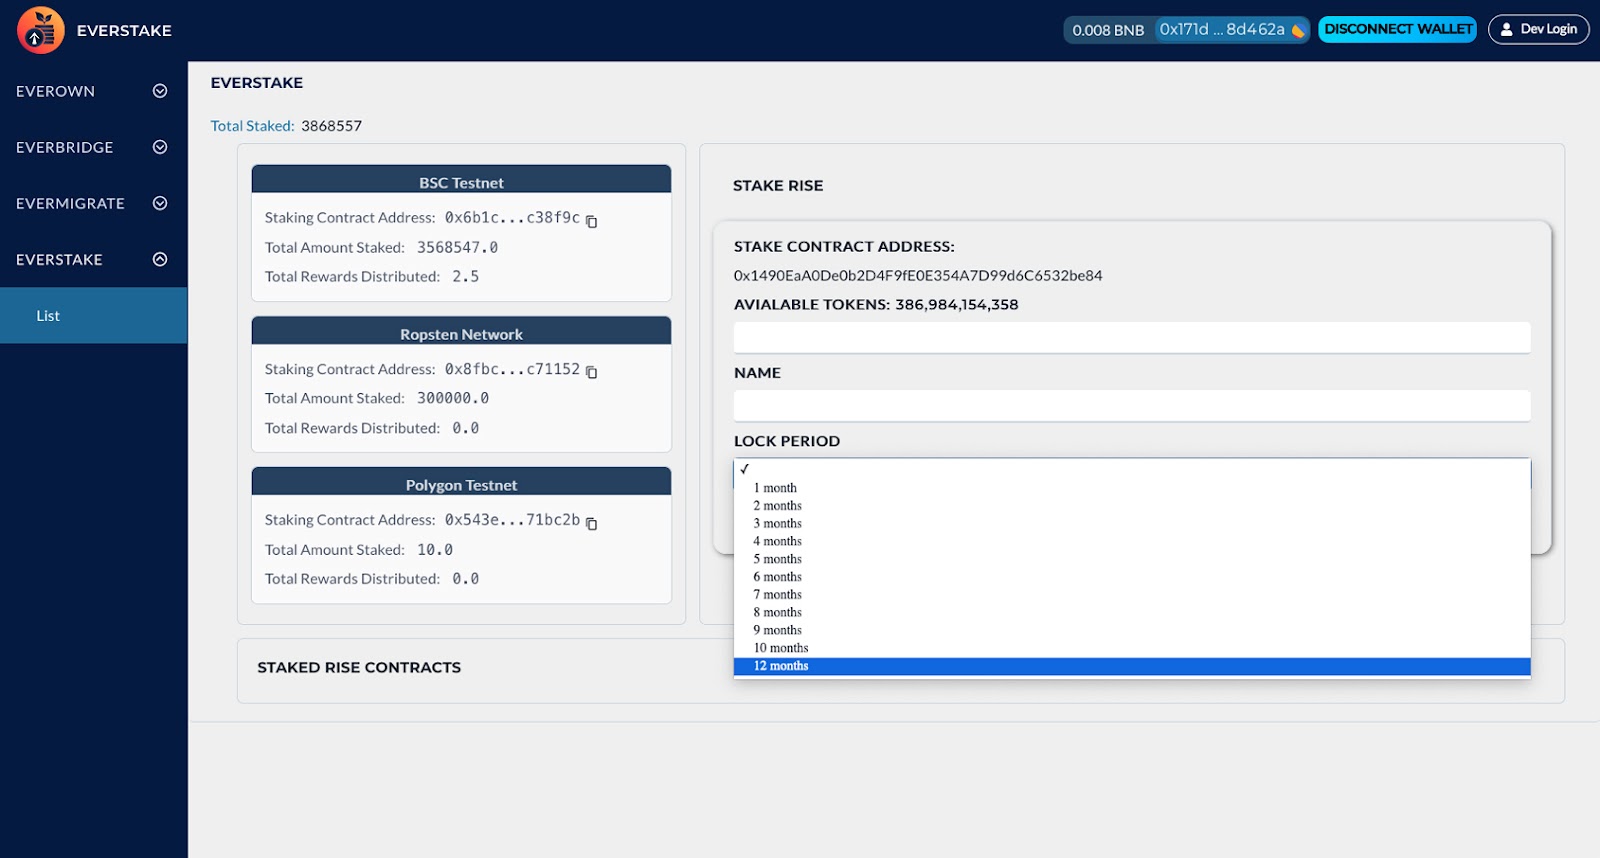Copy Polygon Testnet staking contract address
The image size is (1600, 858).
point(591,523)
